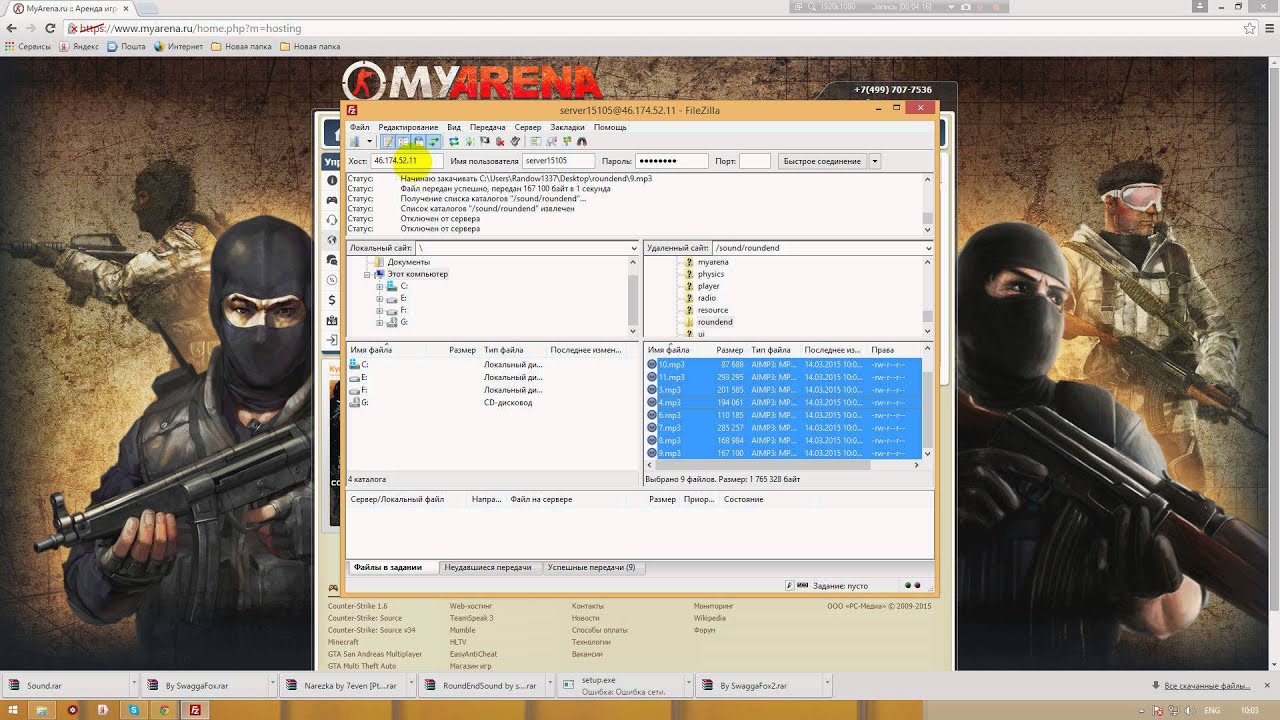Select the physics folder in remote tree

point(711,274)
